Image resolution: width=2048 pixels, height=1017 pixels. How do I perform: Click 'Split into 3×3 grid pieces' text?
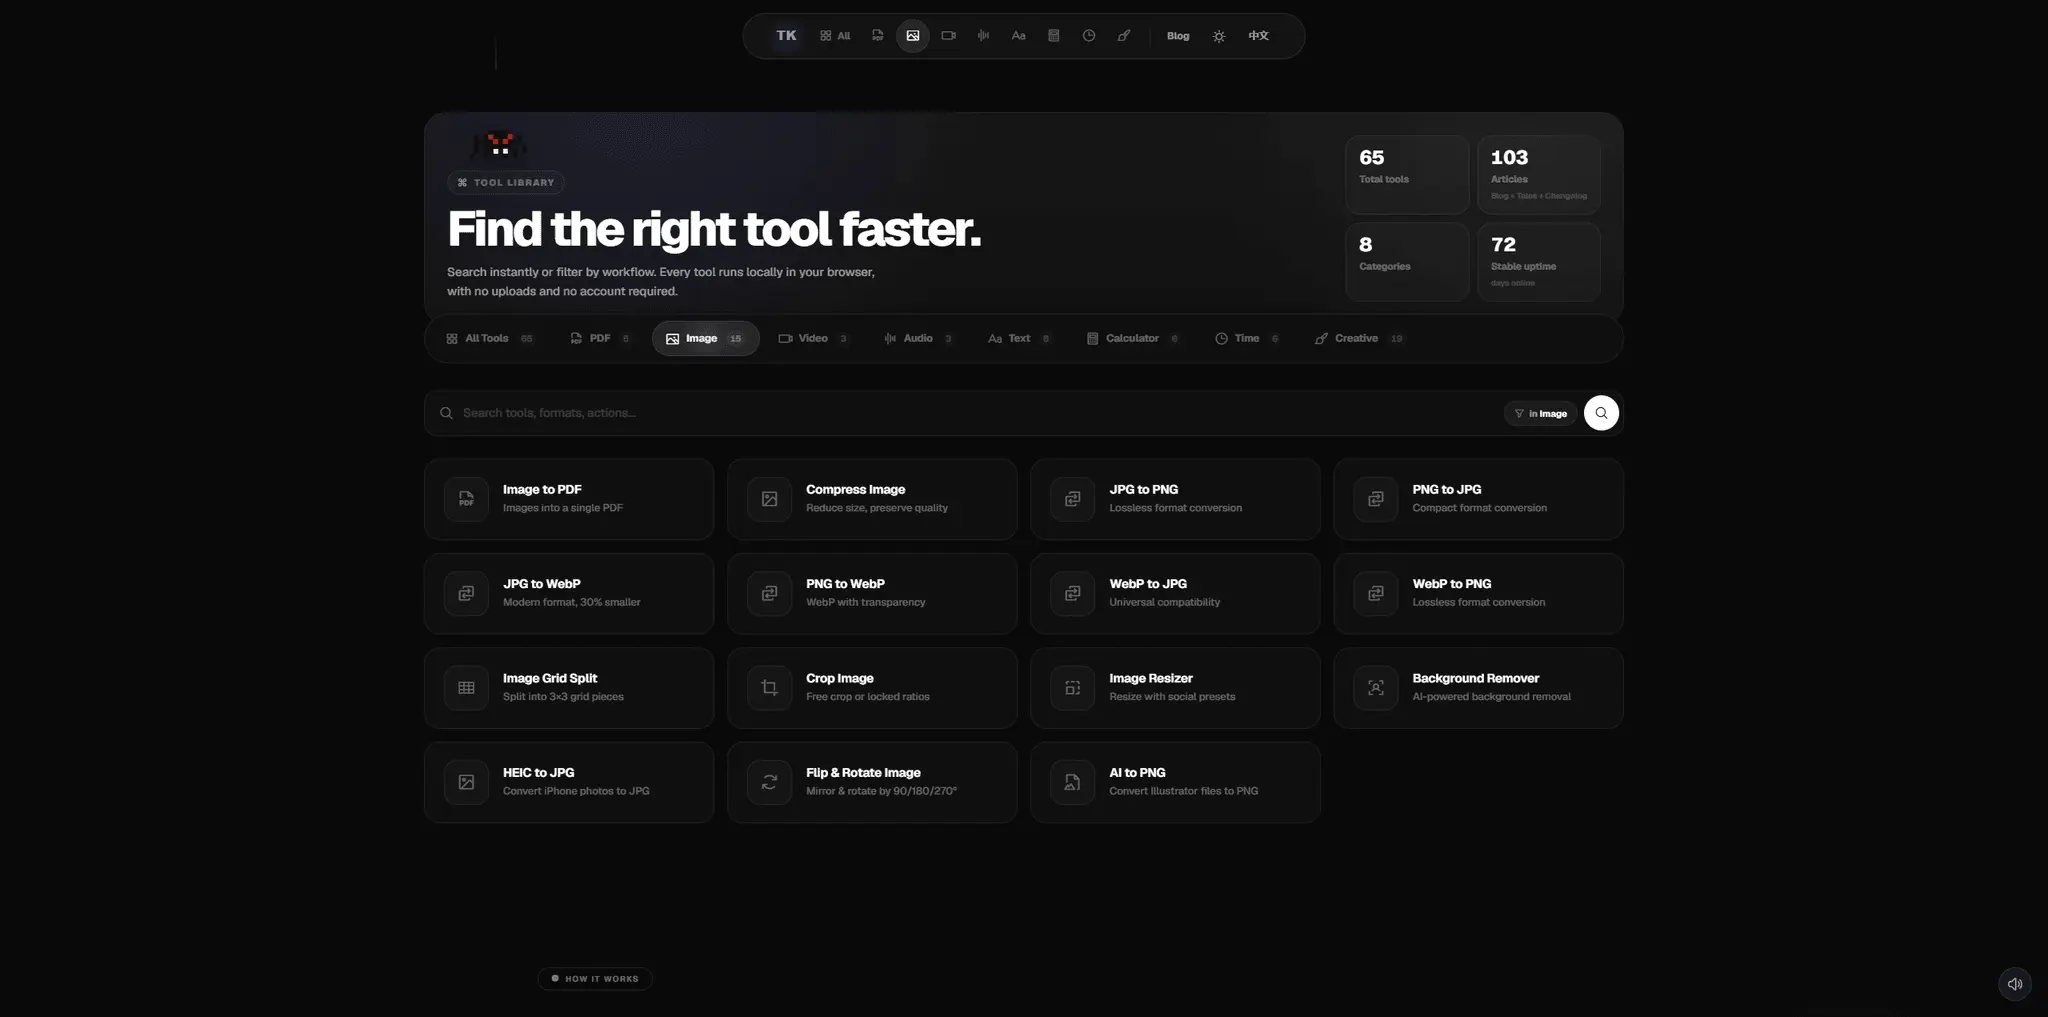click(x=563, y=697)
